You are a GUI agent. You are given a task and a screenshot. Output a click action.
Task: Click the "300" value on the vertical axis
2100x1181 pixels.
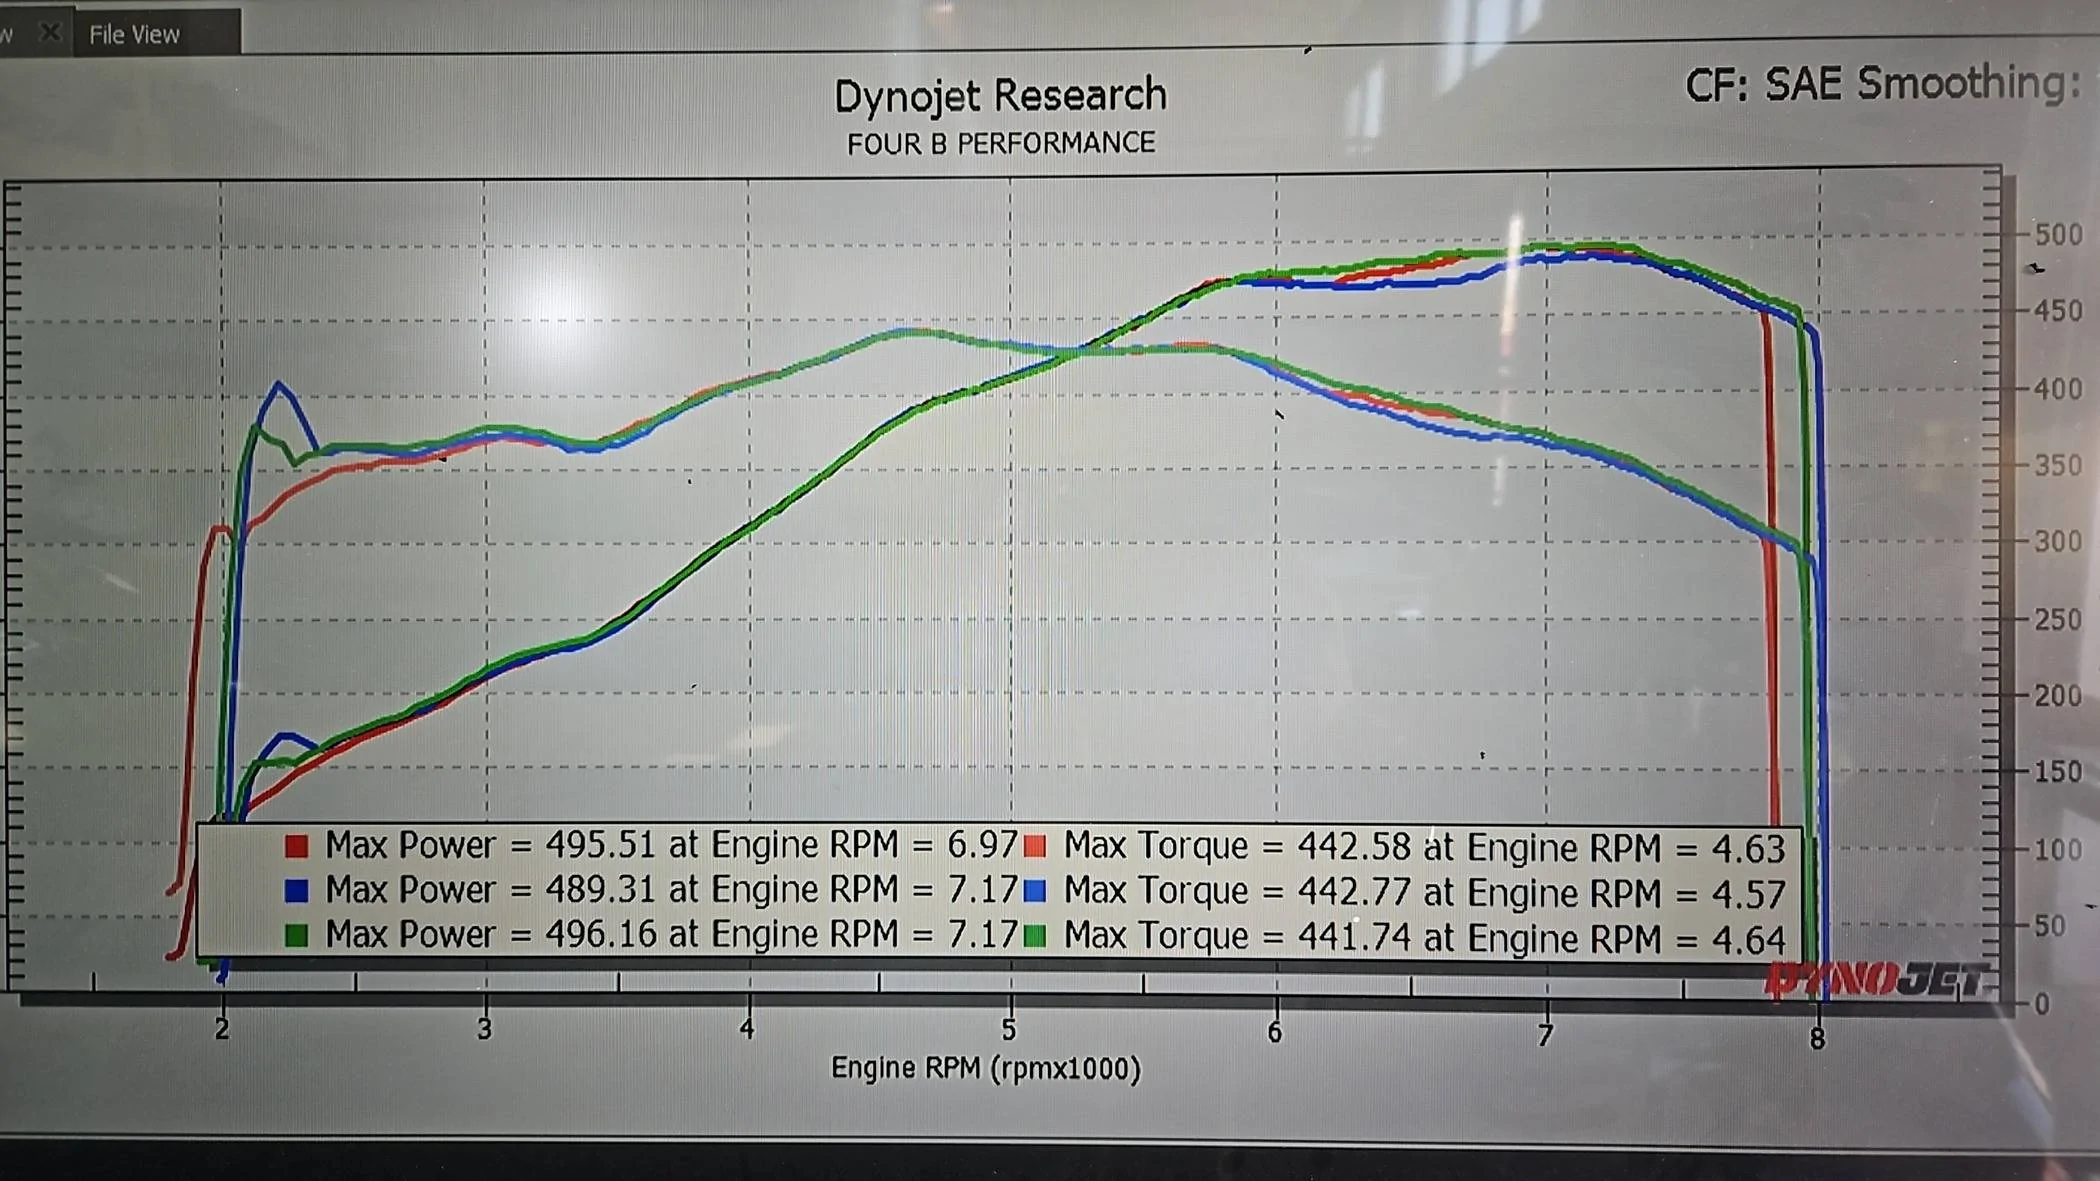click(x=2058, y=541)
